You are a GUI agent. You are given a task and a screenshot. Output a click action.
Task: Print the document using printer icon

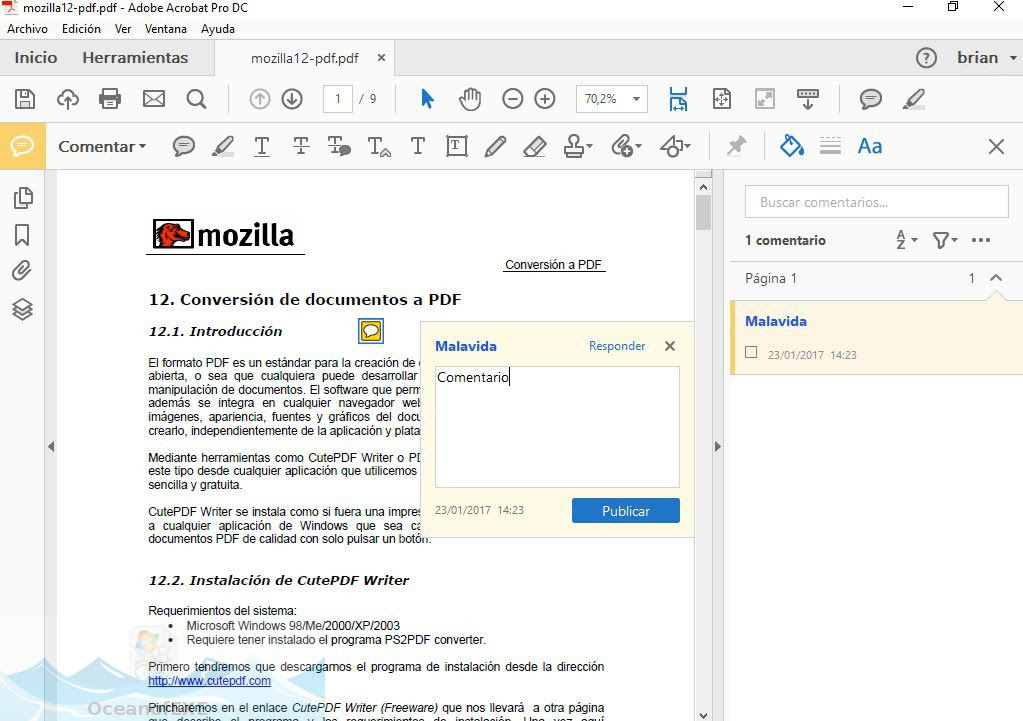coord(110,99)
